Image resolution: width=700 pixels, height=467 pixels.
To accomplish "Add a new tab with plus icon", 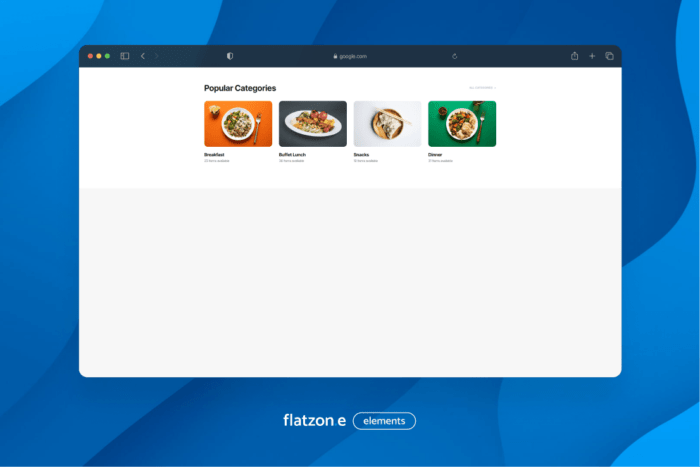I will pyautogui.click(x=592, y=56).
